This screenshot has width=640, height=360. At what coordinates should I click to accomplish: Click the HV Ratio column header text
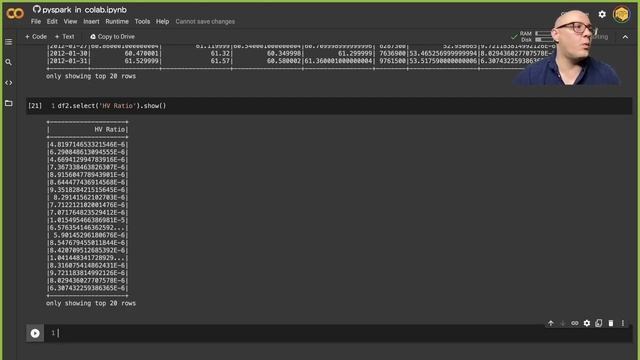tap(109, 129)
